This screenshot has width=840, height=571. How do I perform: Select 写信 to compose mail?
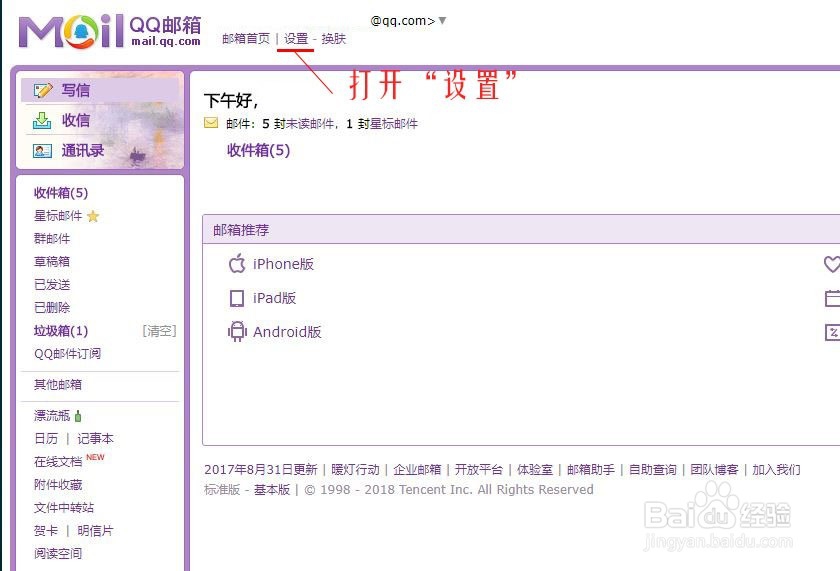(x=76, y=90)
